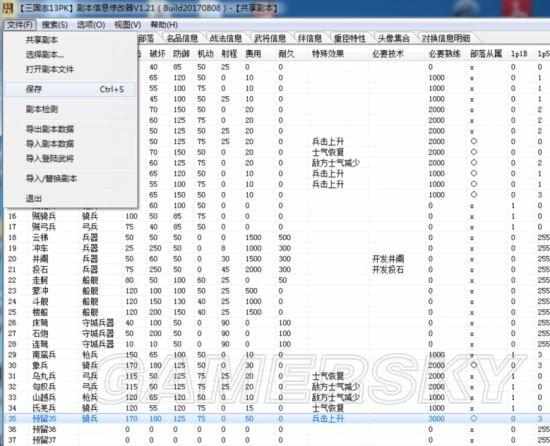Select the 象兵 row name
The height and width of the screenshot is (446, 550).
(40, 365)
